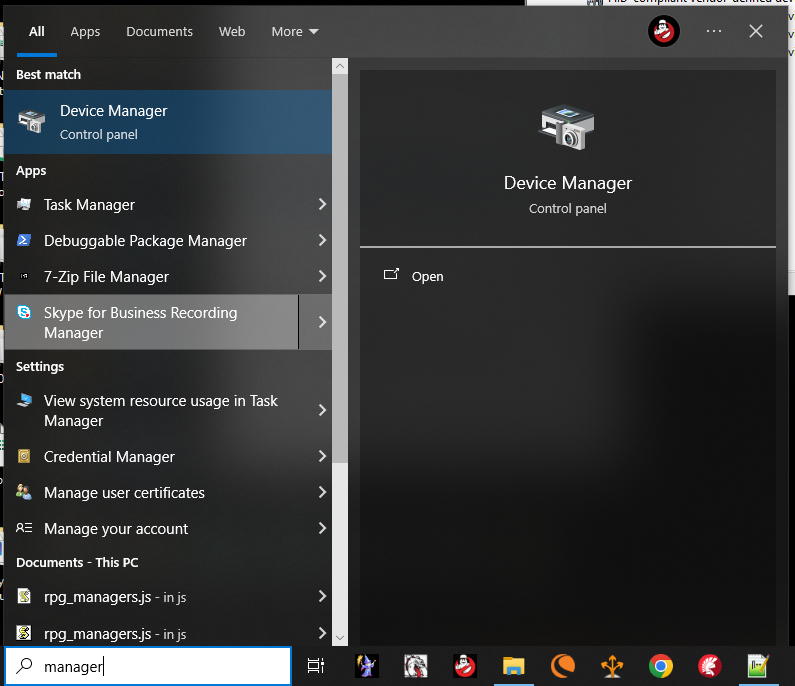Launch the Ghostbusters app on taskbar
This screenshot has width=795, height=686.
click(x=465, y=666)
